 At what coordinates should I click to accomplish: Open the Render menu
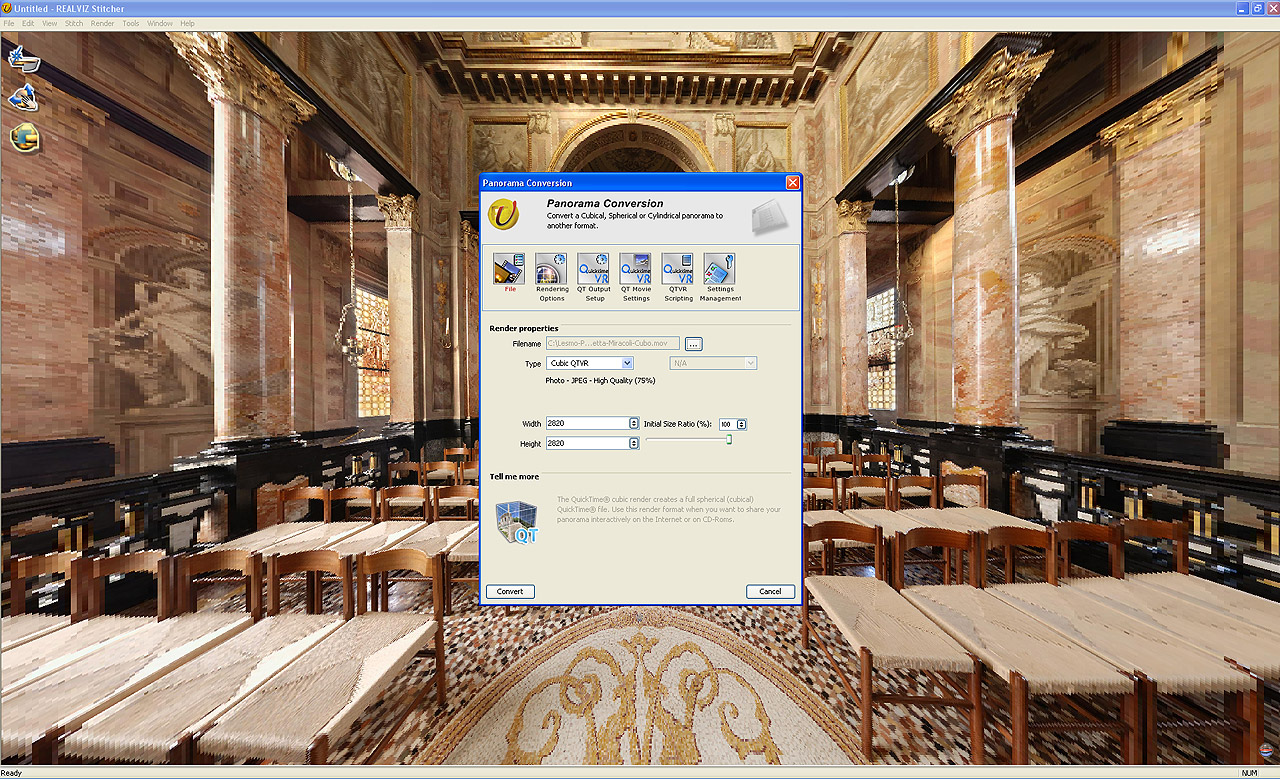click(x=102, y=23)
